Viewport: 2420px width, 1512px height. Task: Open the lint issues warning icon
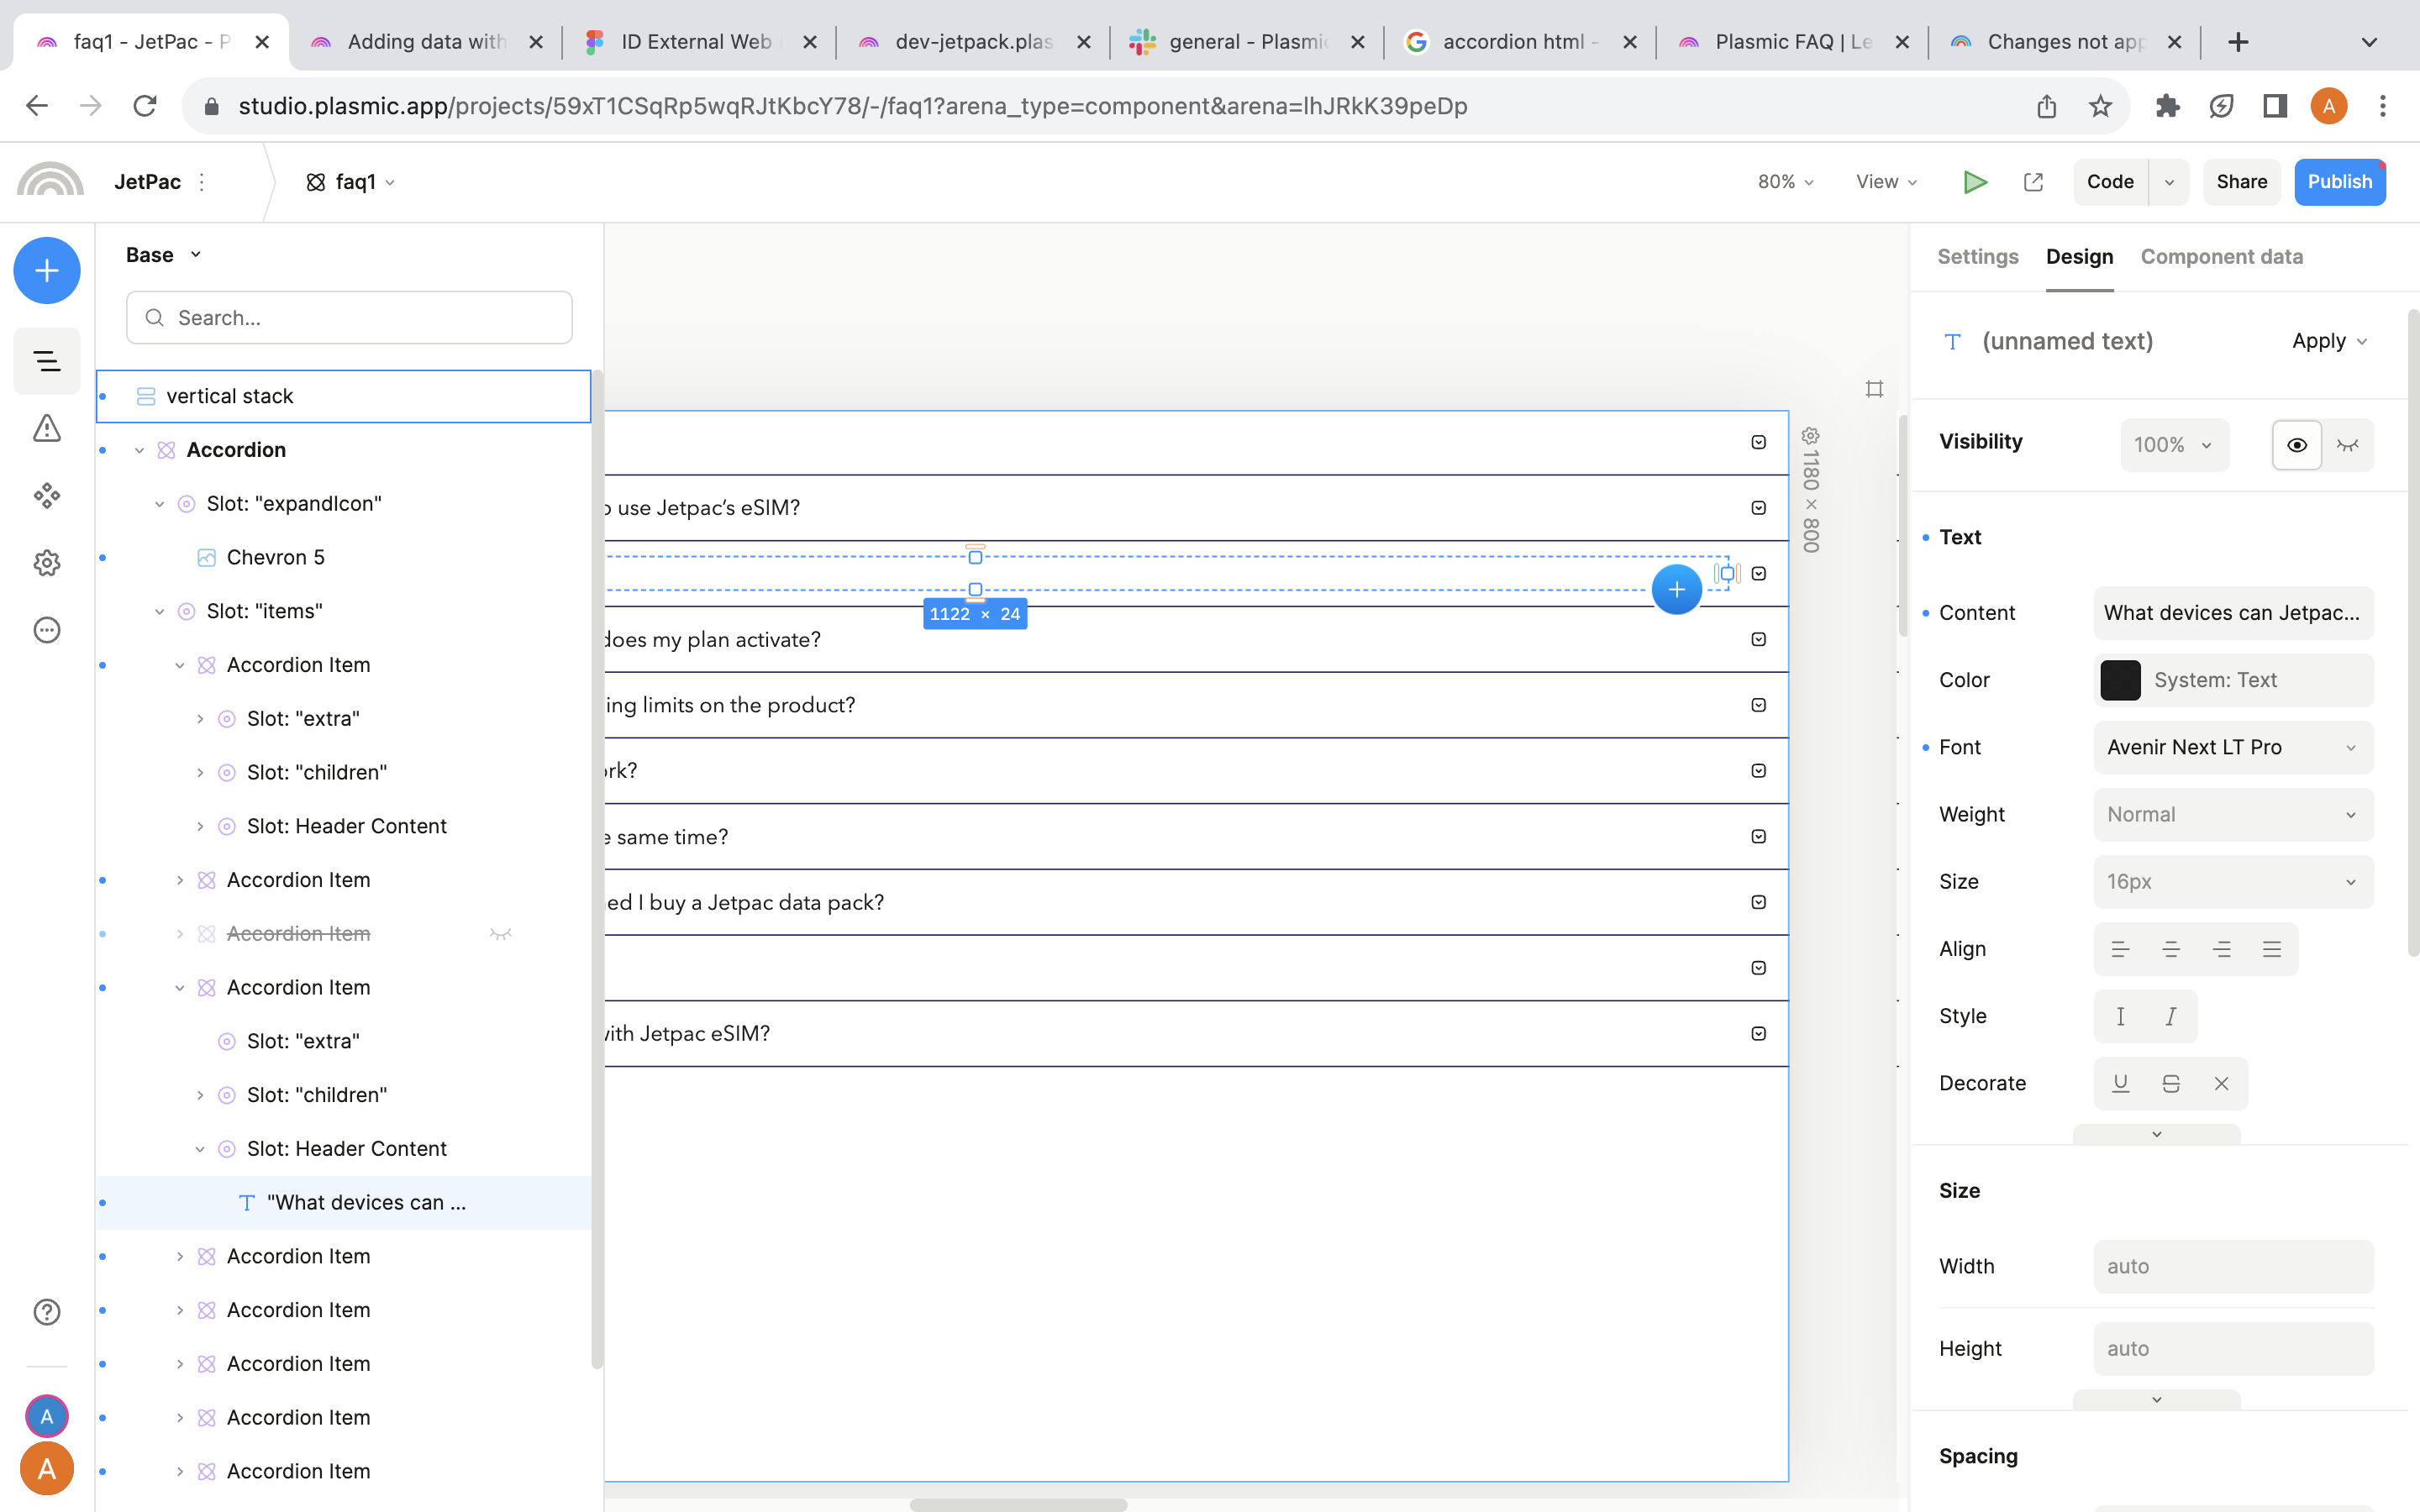[47, 428]
